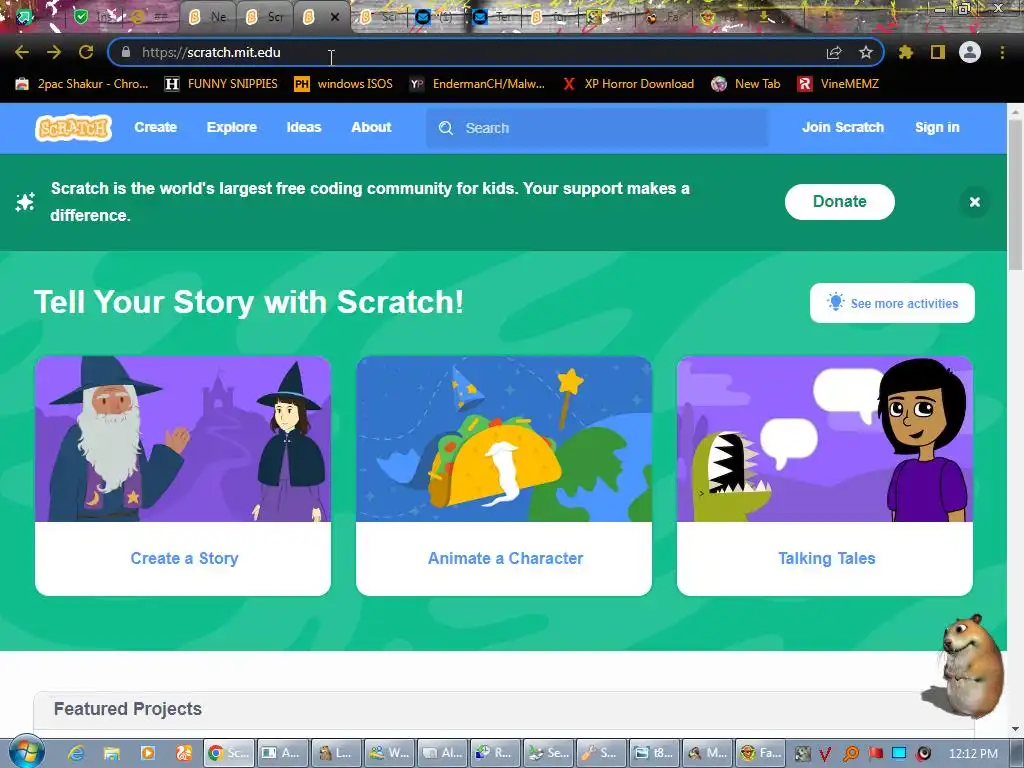The height and width of the screenshot is (768, 1024).
Task: Click the taskbar button labeled Se...
Action: coord(549,753)
